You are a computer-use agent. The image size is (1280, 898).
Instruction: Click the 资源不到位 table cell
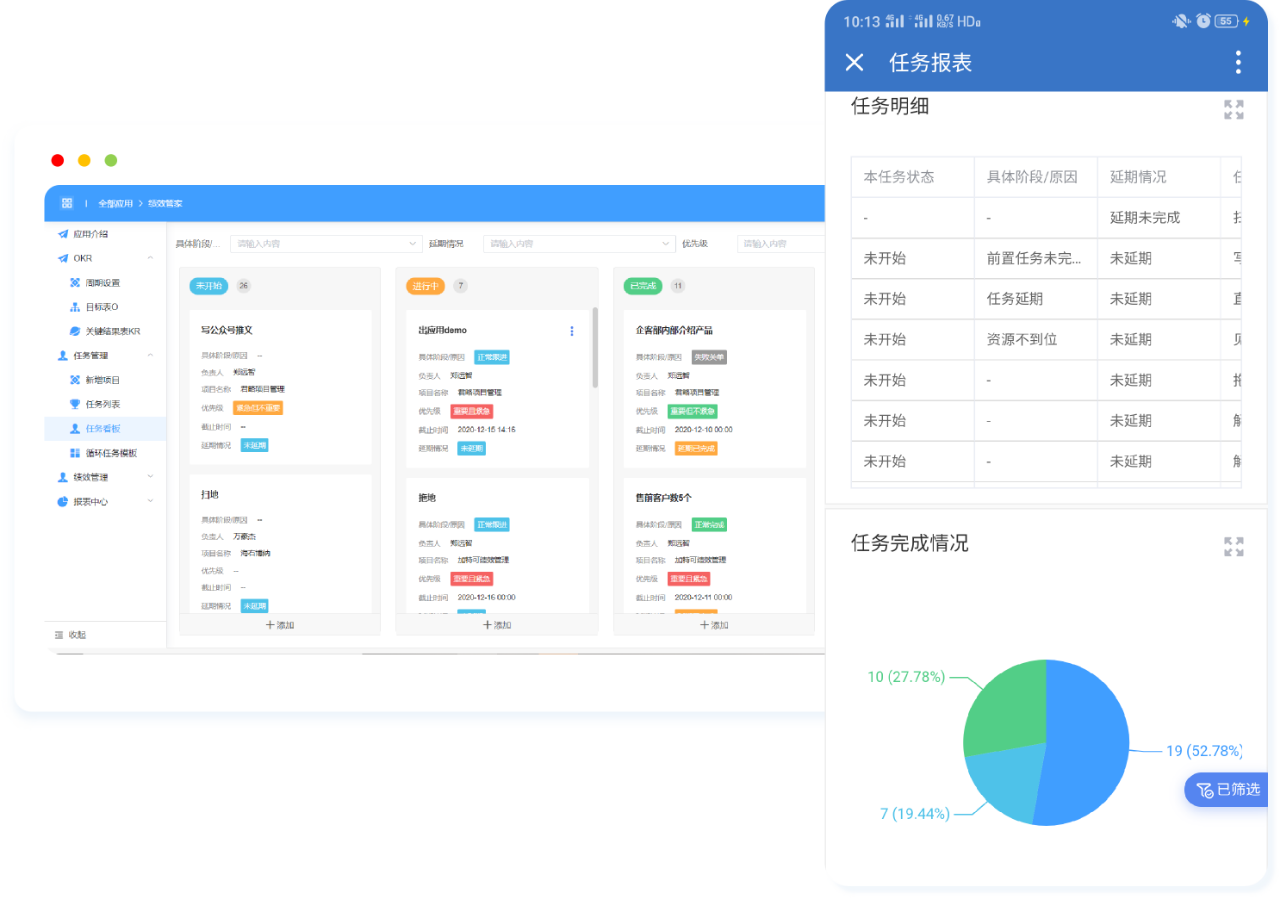1035,340
